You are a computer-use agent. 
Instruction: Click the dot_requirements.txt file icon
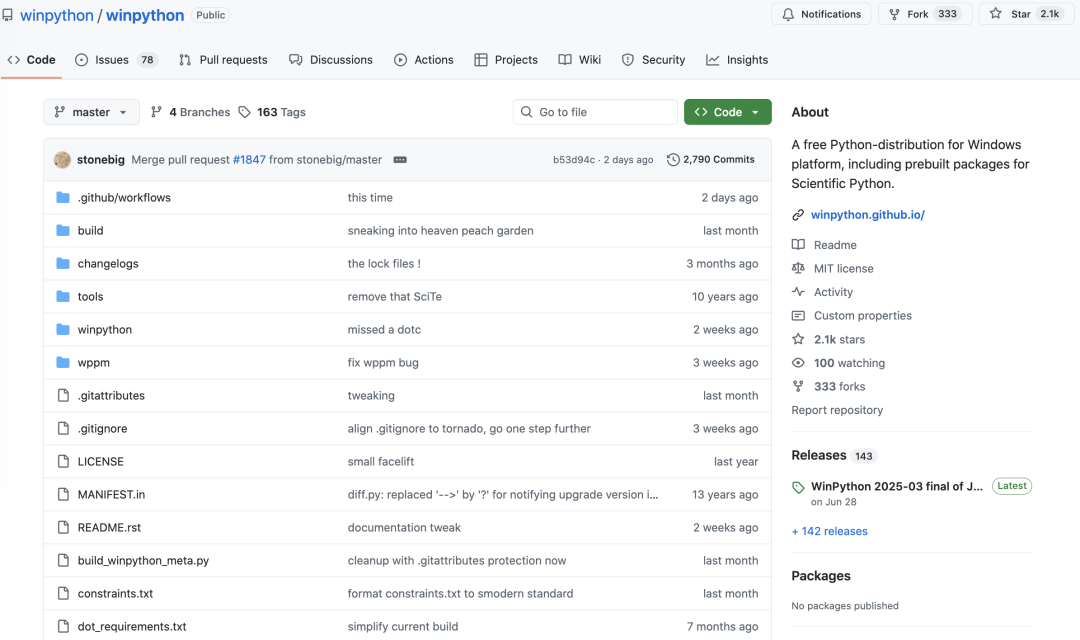[63, 627]
